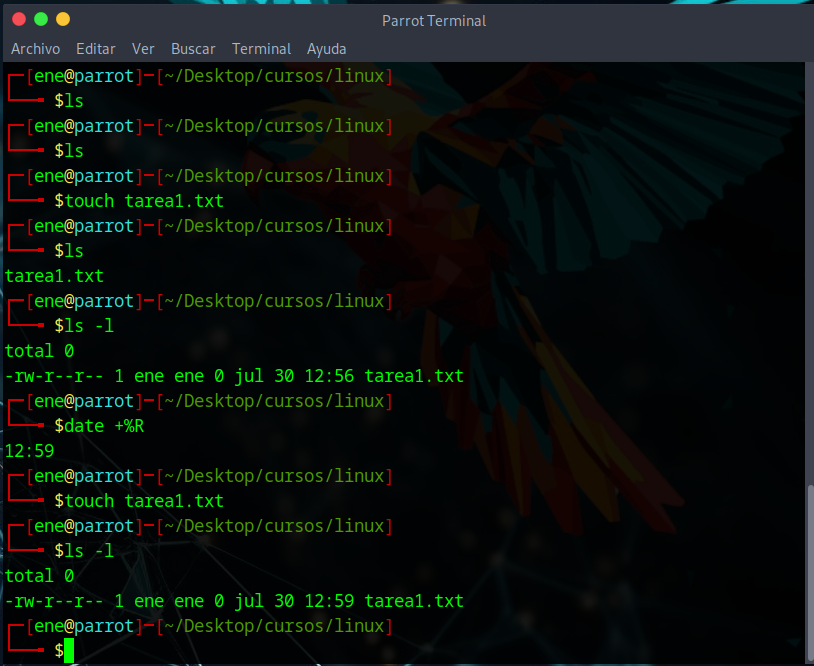Screen dimensions: 814x666
Task: Open the Buscar menu
Action: pos(193,48)
